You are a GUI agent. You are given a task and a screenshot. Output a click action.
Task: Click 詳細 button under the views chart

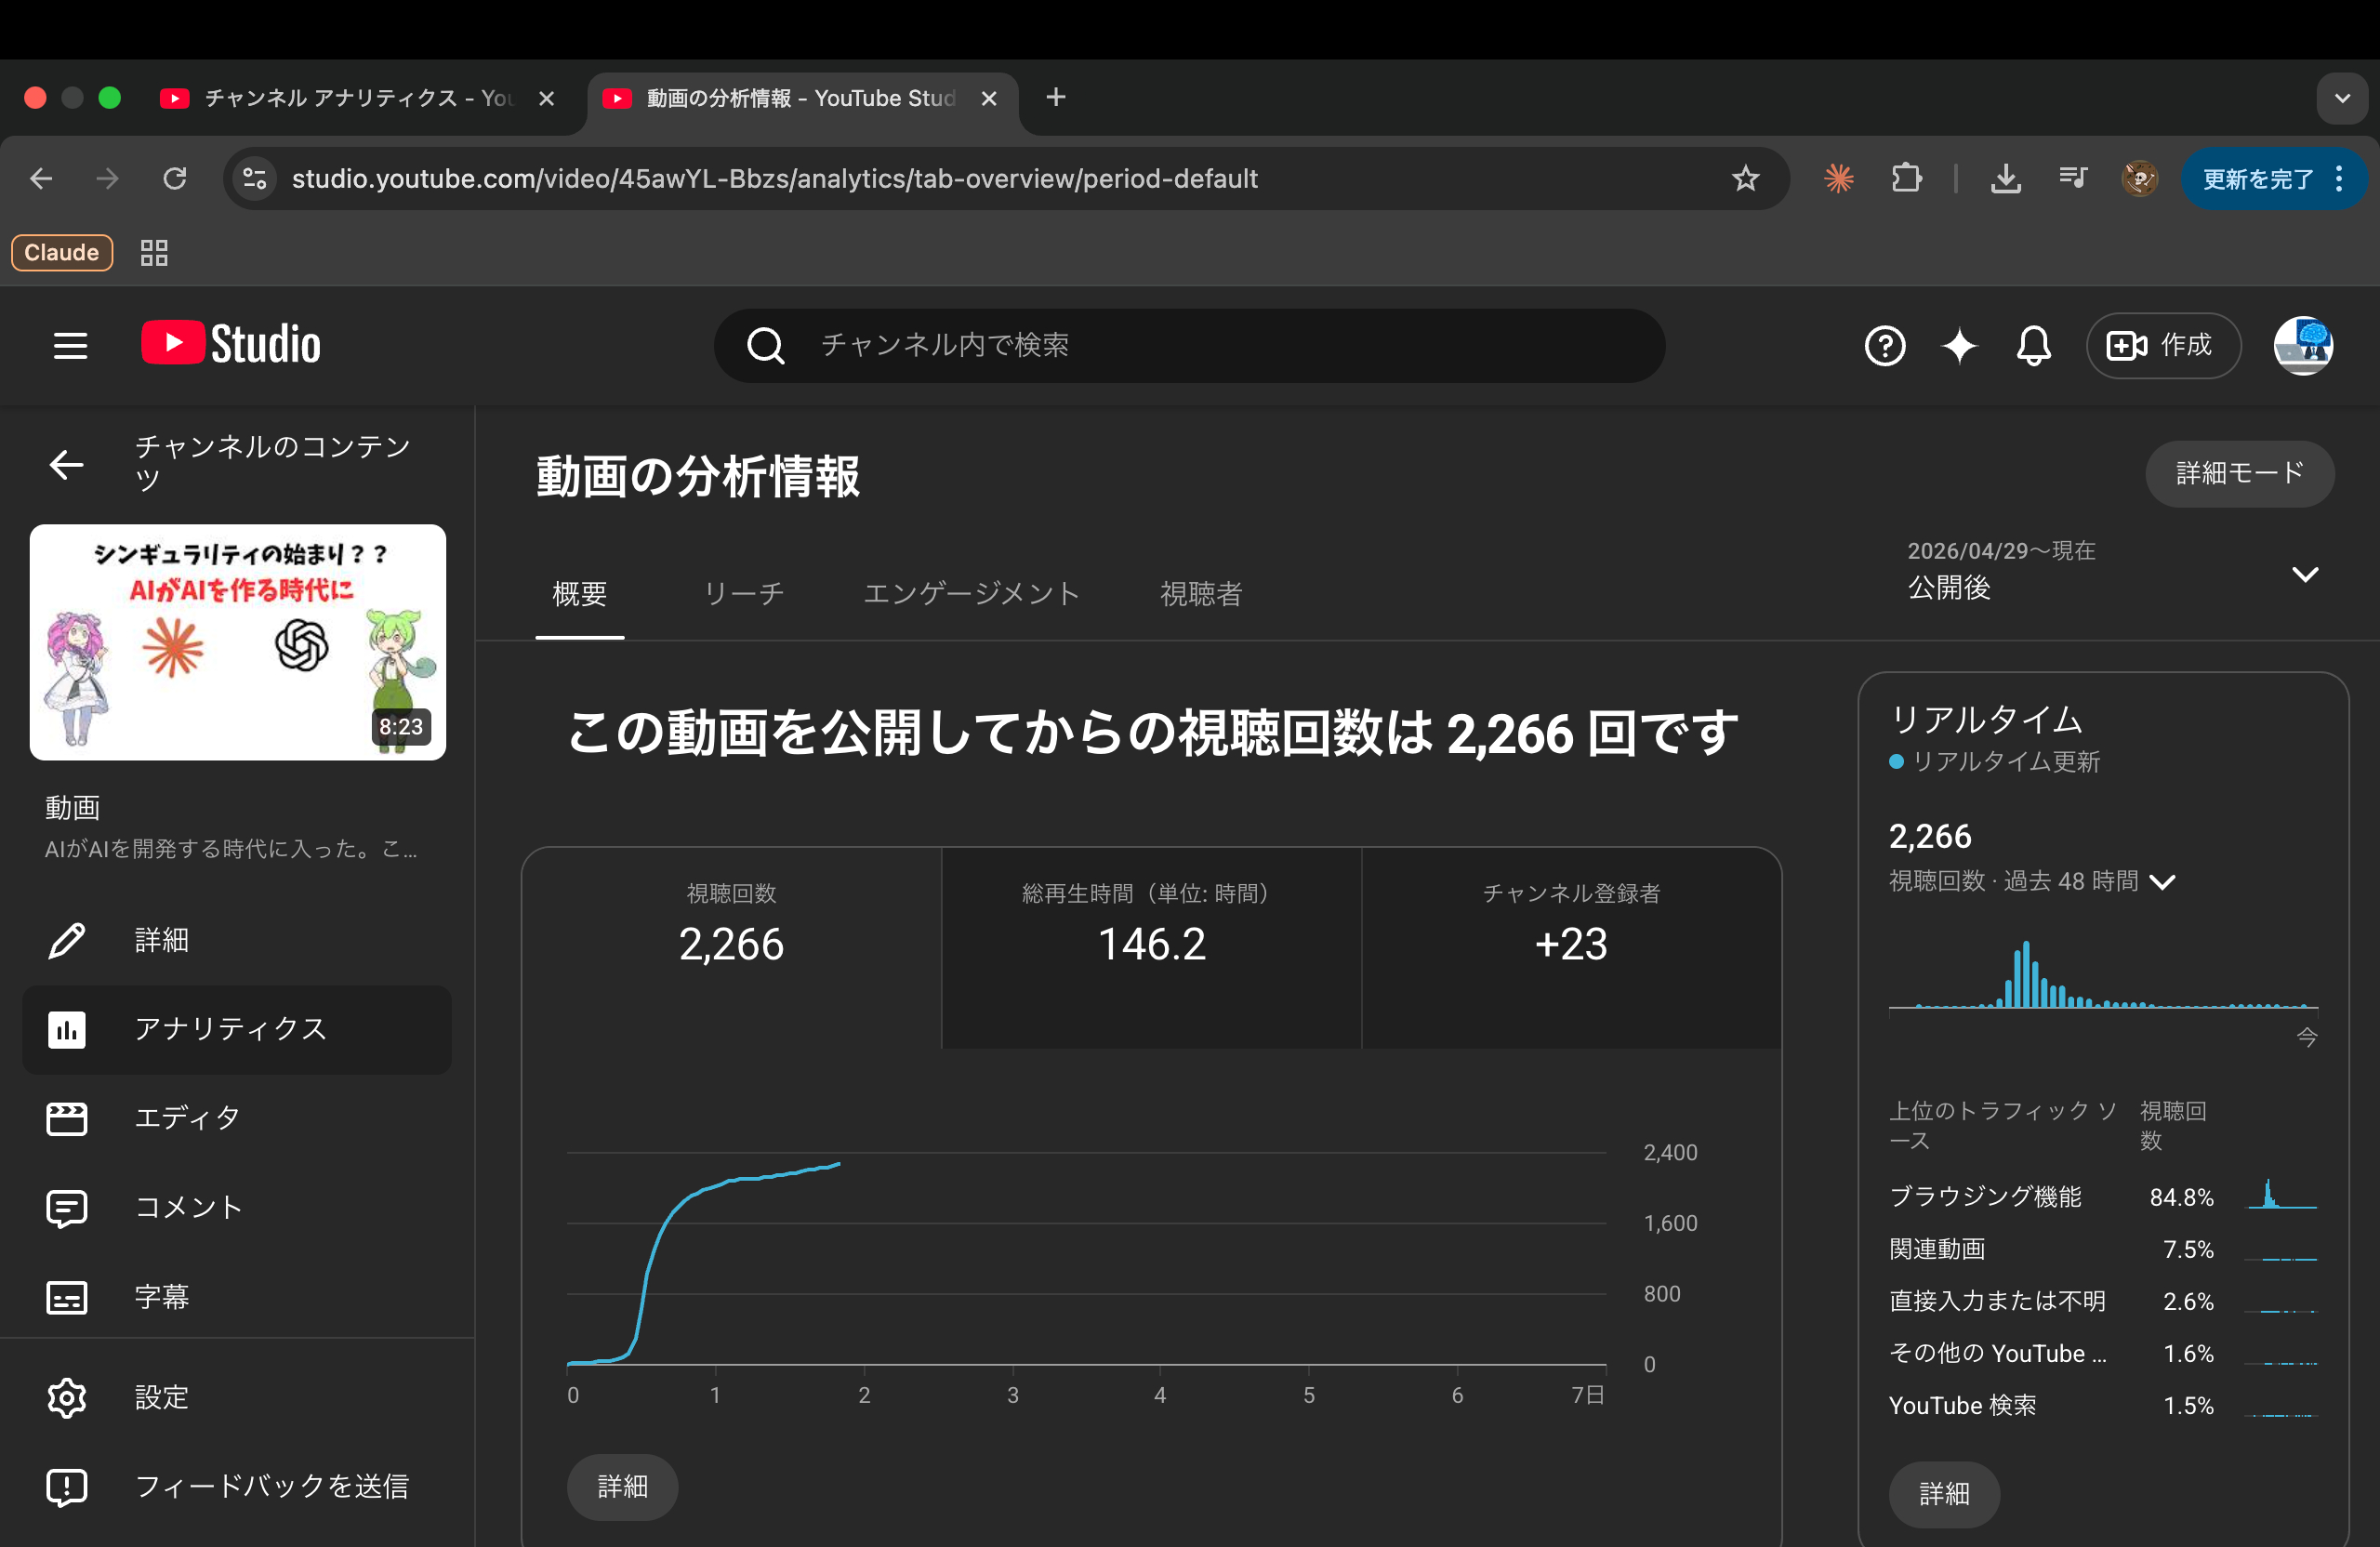[622, 1487]
